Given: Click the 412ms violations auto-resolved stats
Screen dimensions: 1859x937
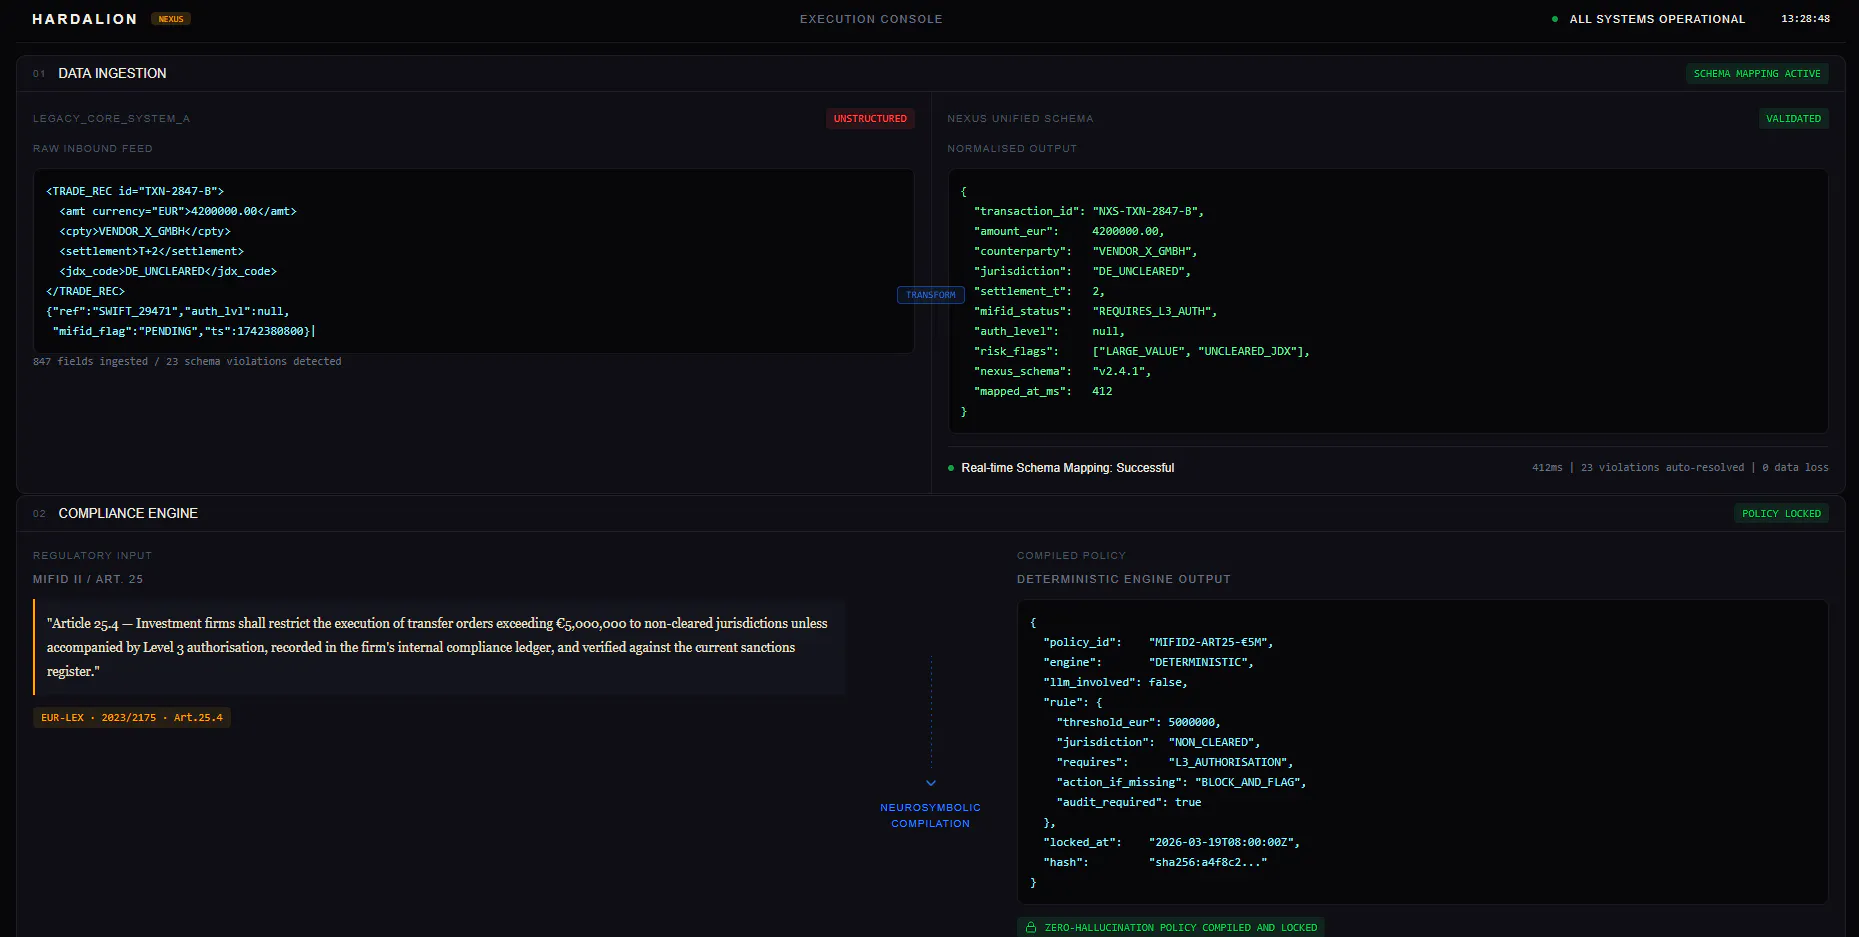Looking at the screenshot, I should pos(1680,467).
